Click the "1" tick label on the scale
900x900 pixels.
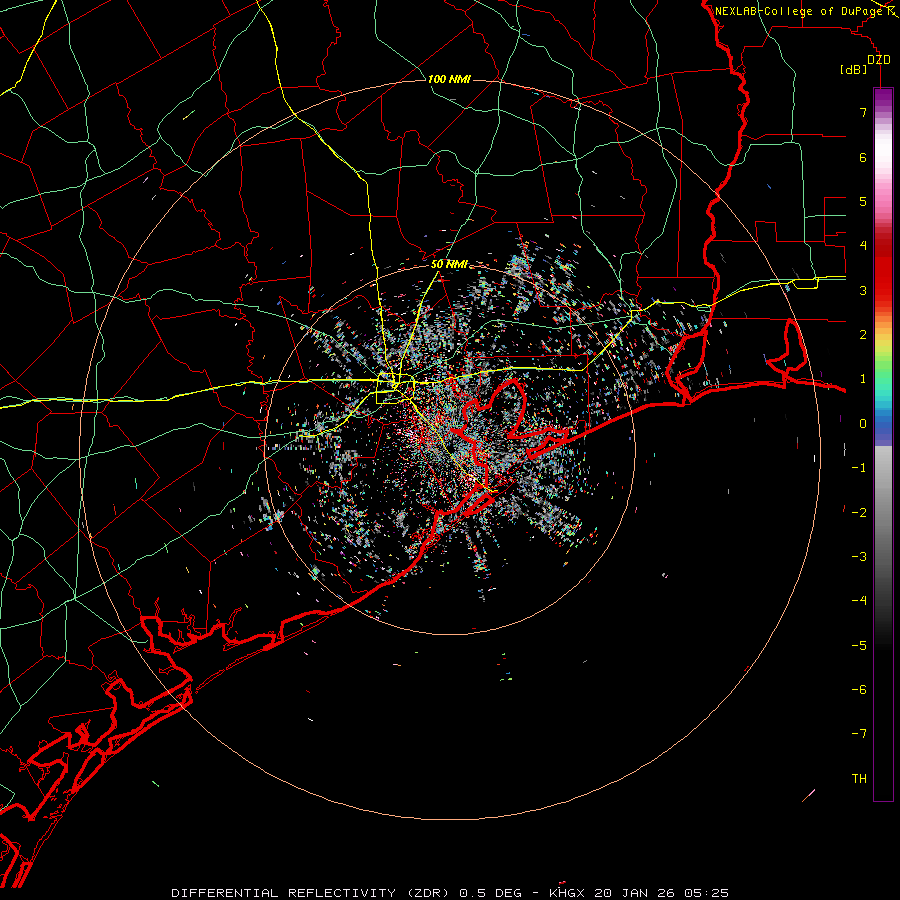coord(863,379)
